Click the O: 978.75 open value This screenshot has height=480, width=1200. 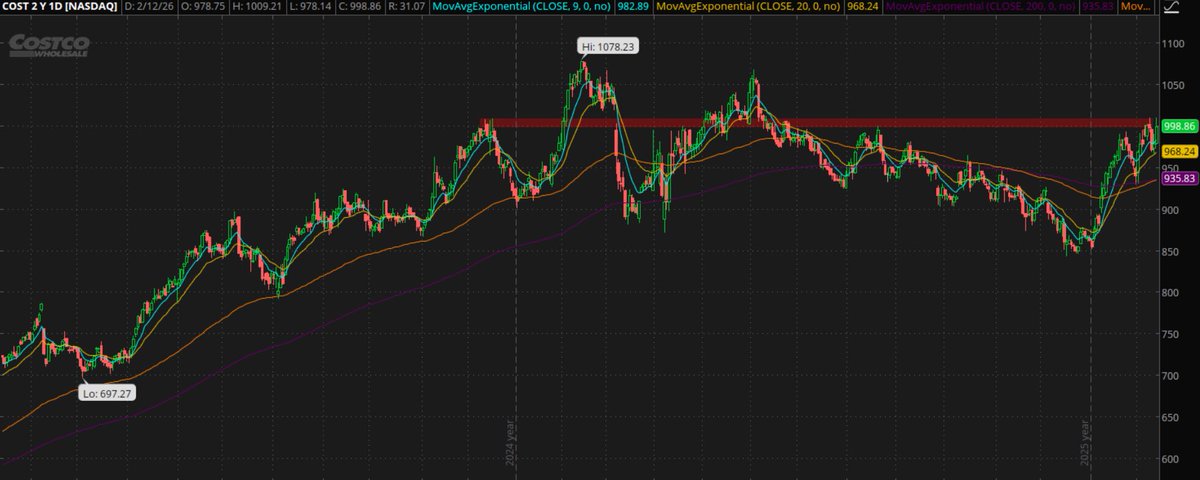202,7
